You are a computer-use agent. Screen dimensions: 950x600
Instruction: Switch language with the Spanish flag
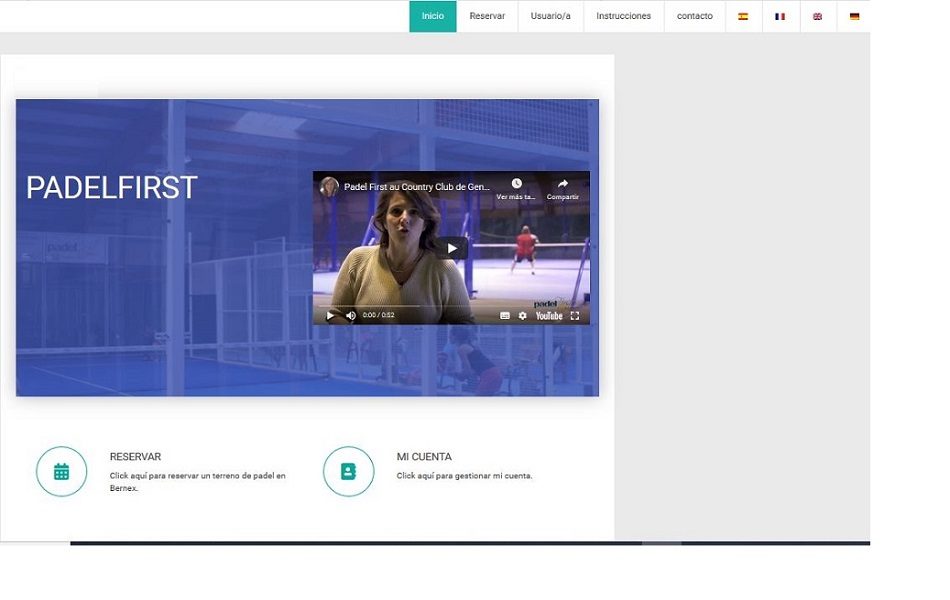(x=743, y=16)
